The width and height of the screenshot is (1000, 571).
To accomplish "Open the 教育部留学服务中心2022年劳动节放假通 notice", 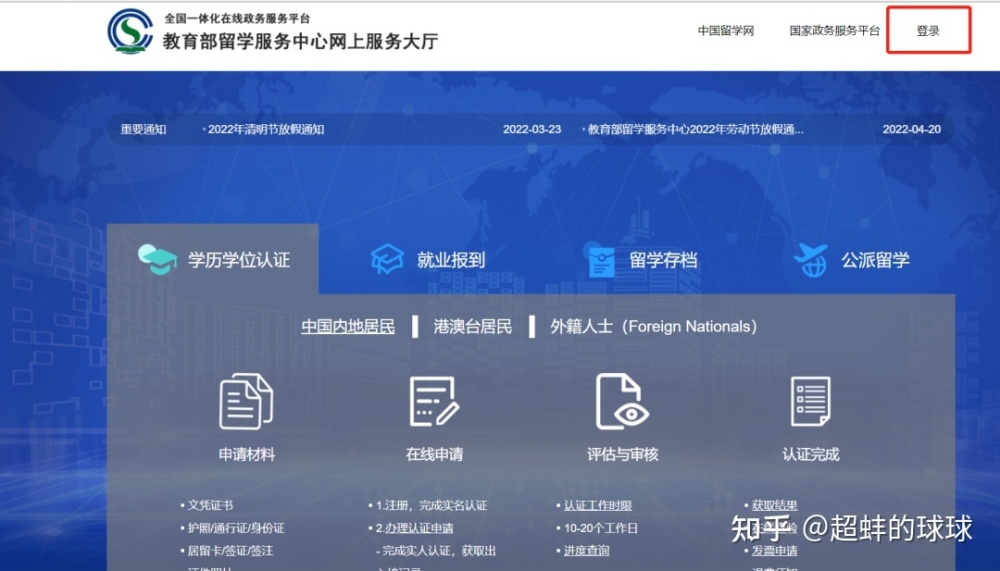I will 695,130.
